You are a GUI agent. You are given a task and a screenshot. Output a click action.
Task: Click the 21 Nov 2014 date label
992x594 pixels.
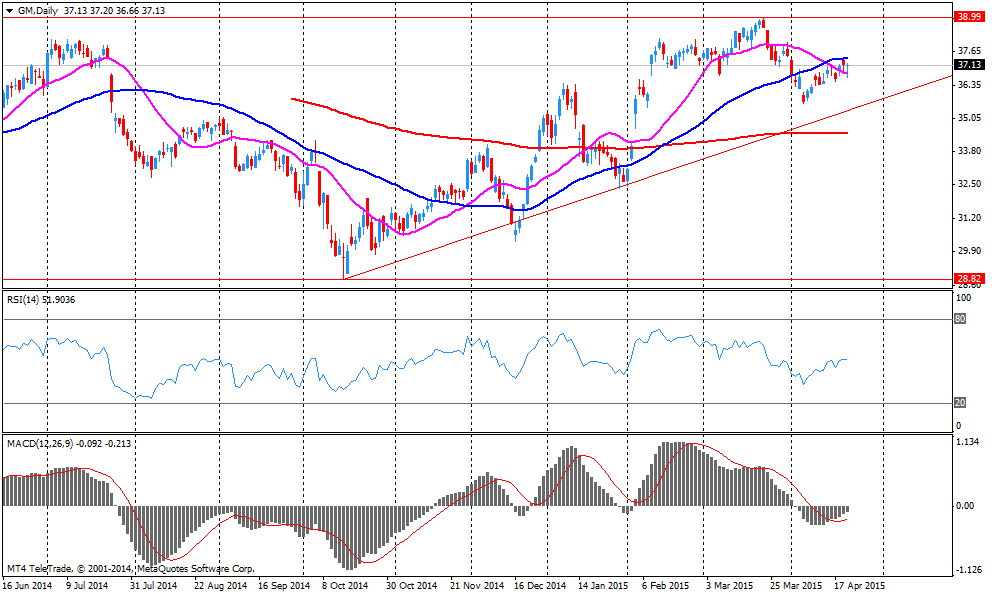click(477, 586)
